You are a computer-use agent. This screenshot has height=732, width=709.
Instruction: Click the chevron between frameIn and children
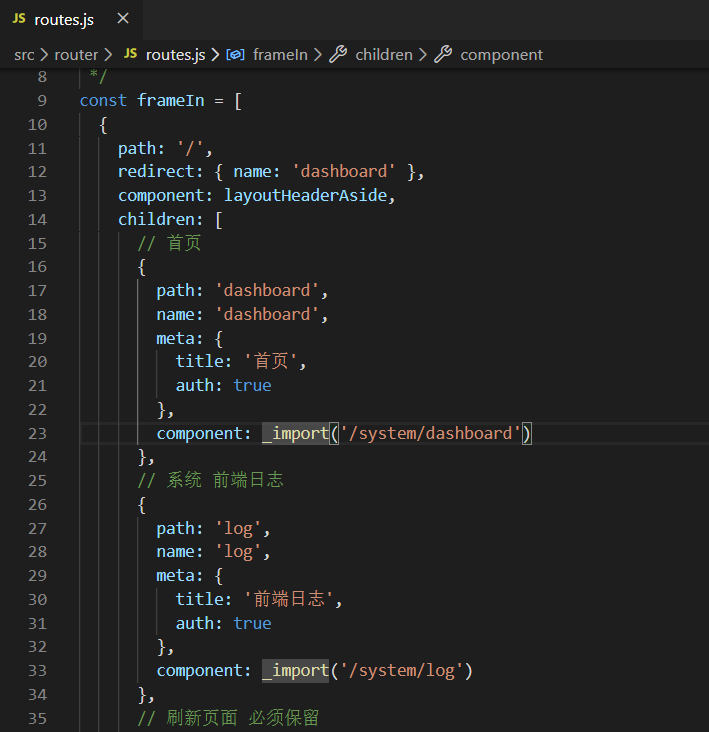coord(318,55)
